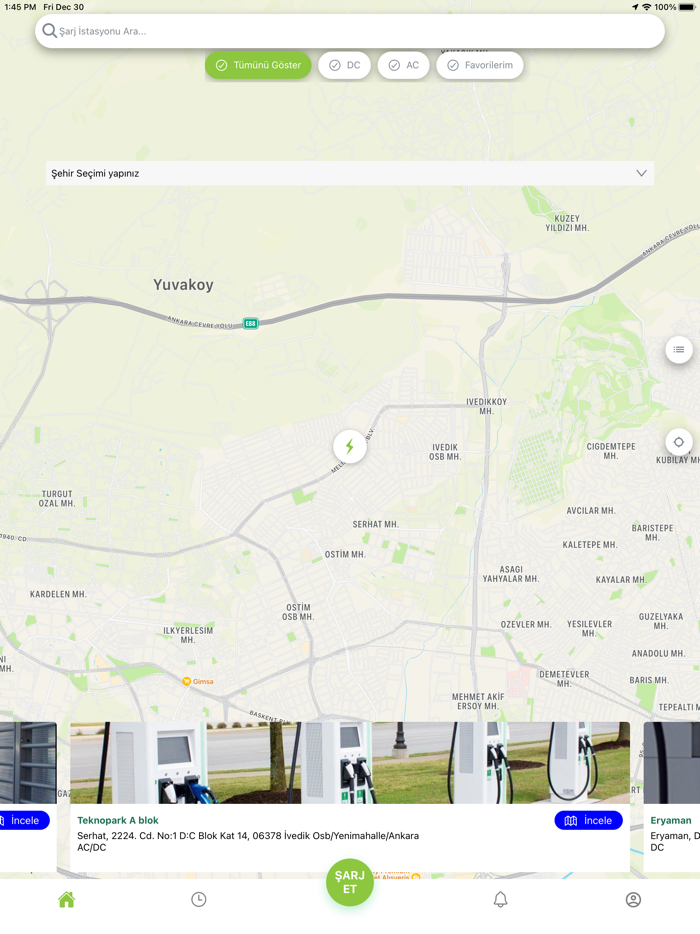Open the notifications bell tab
This screenshot has height=934, width=700.
[500, 899]
